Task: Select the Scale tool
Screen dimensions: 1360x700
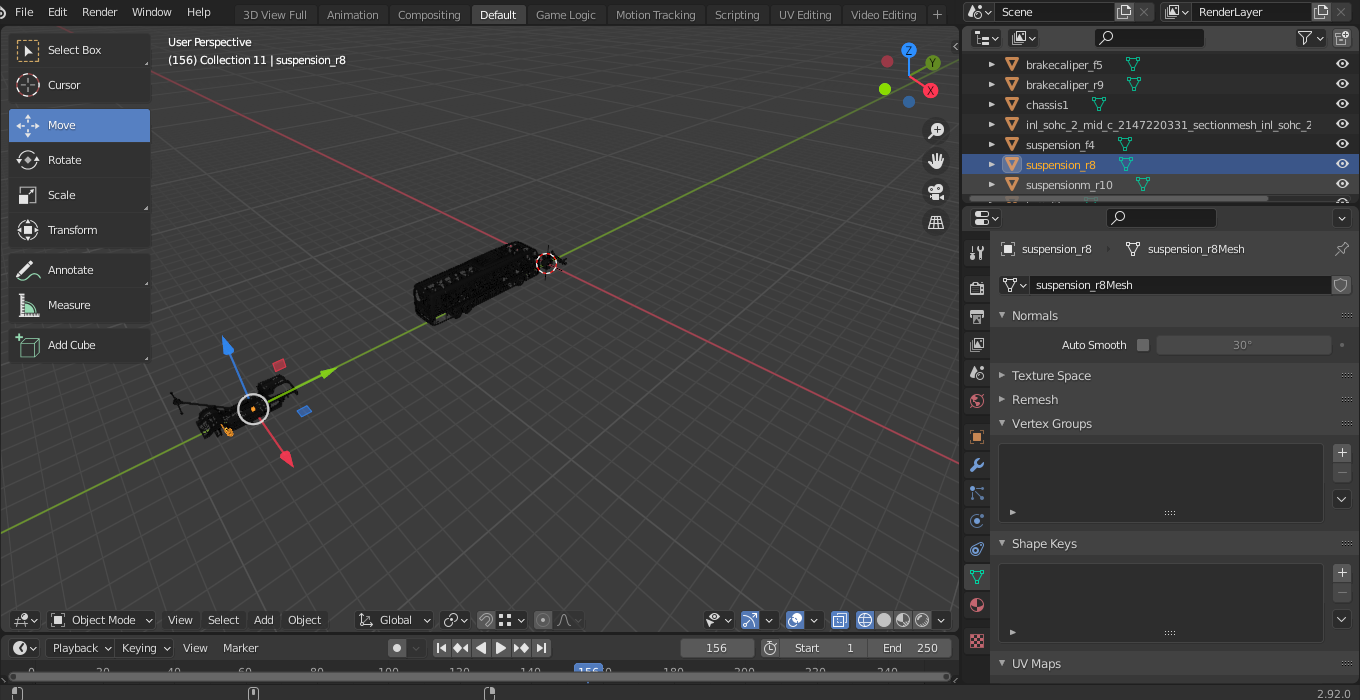Action: (80, 195)
